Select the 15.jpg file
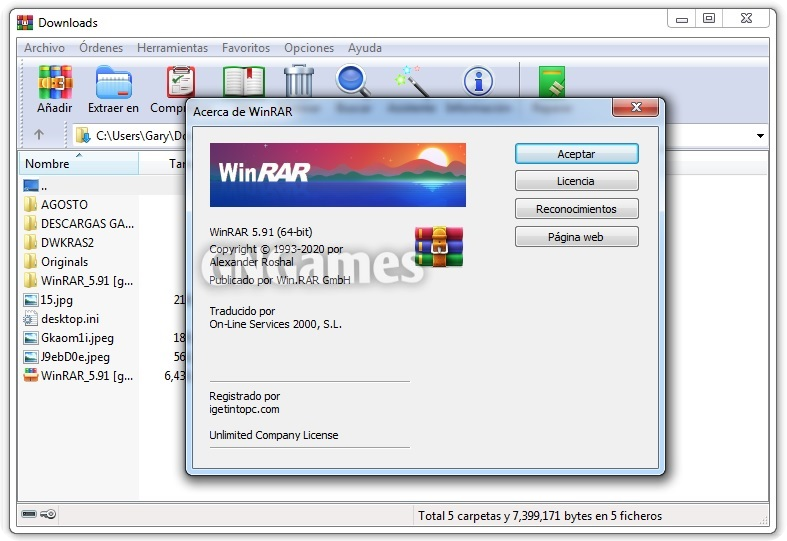787x541 pixels. click(x=48, y=300)
